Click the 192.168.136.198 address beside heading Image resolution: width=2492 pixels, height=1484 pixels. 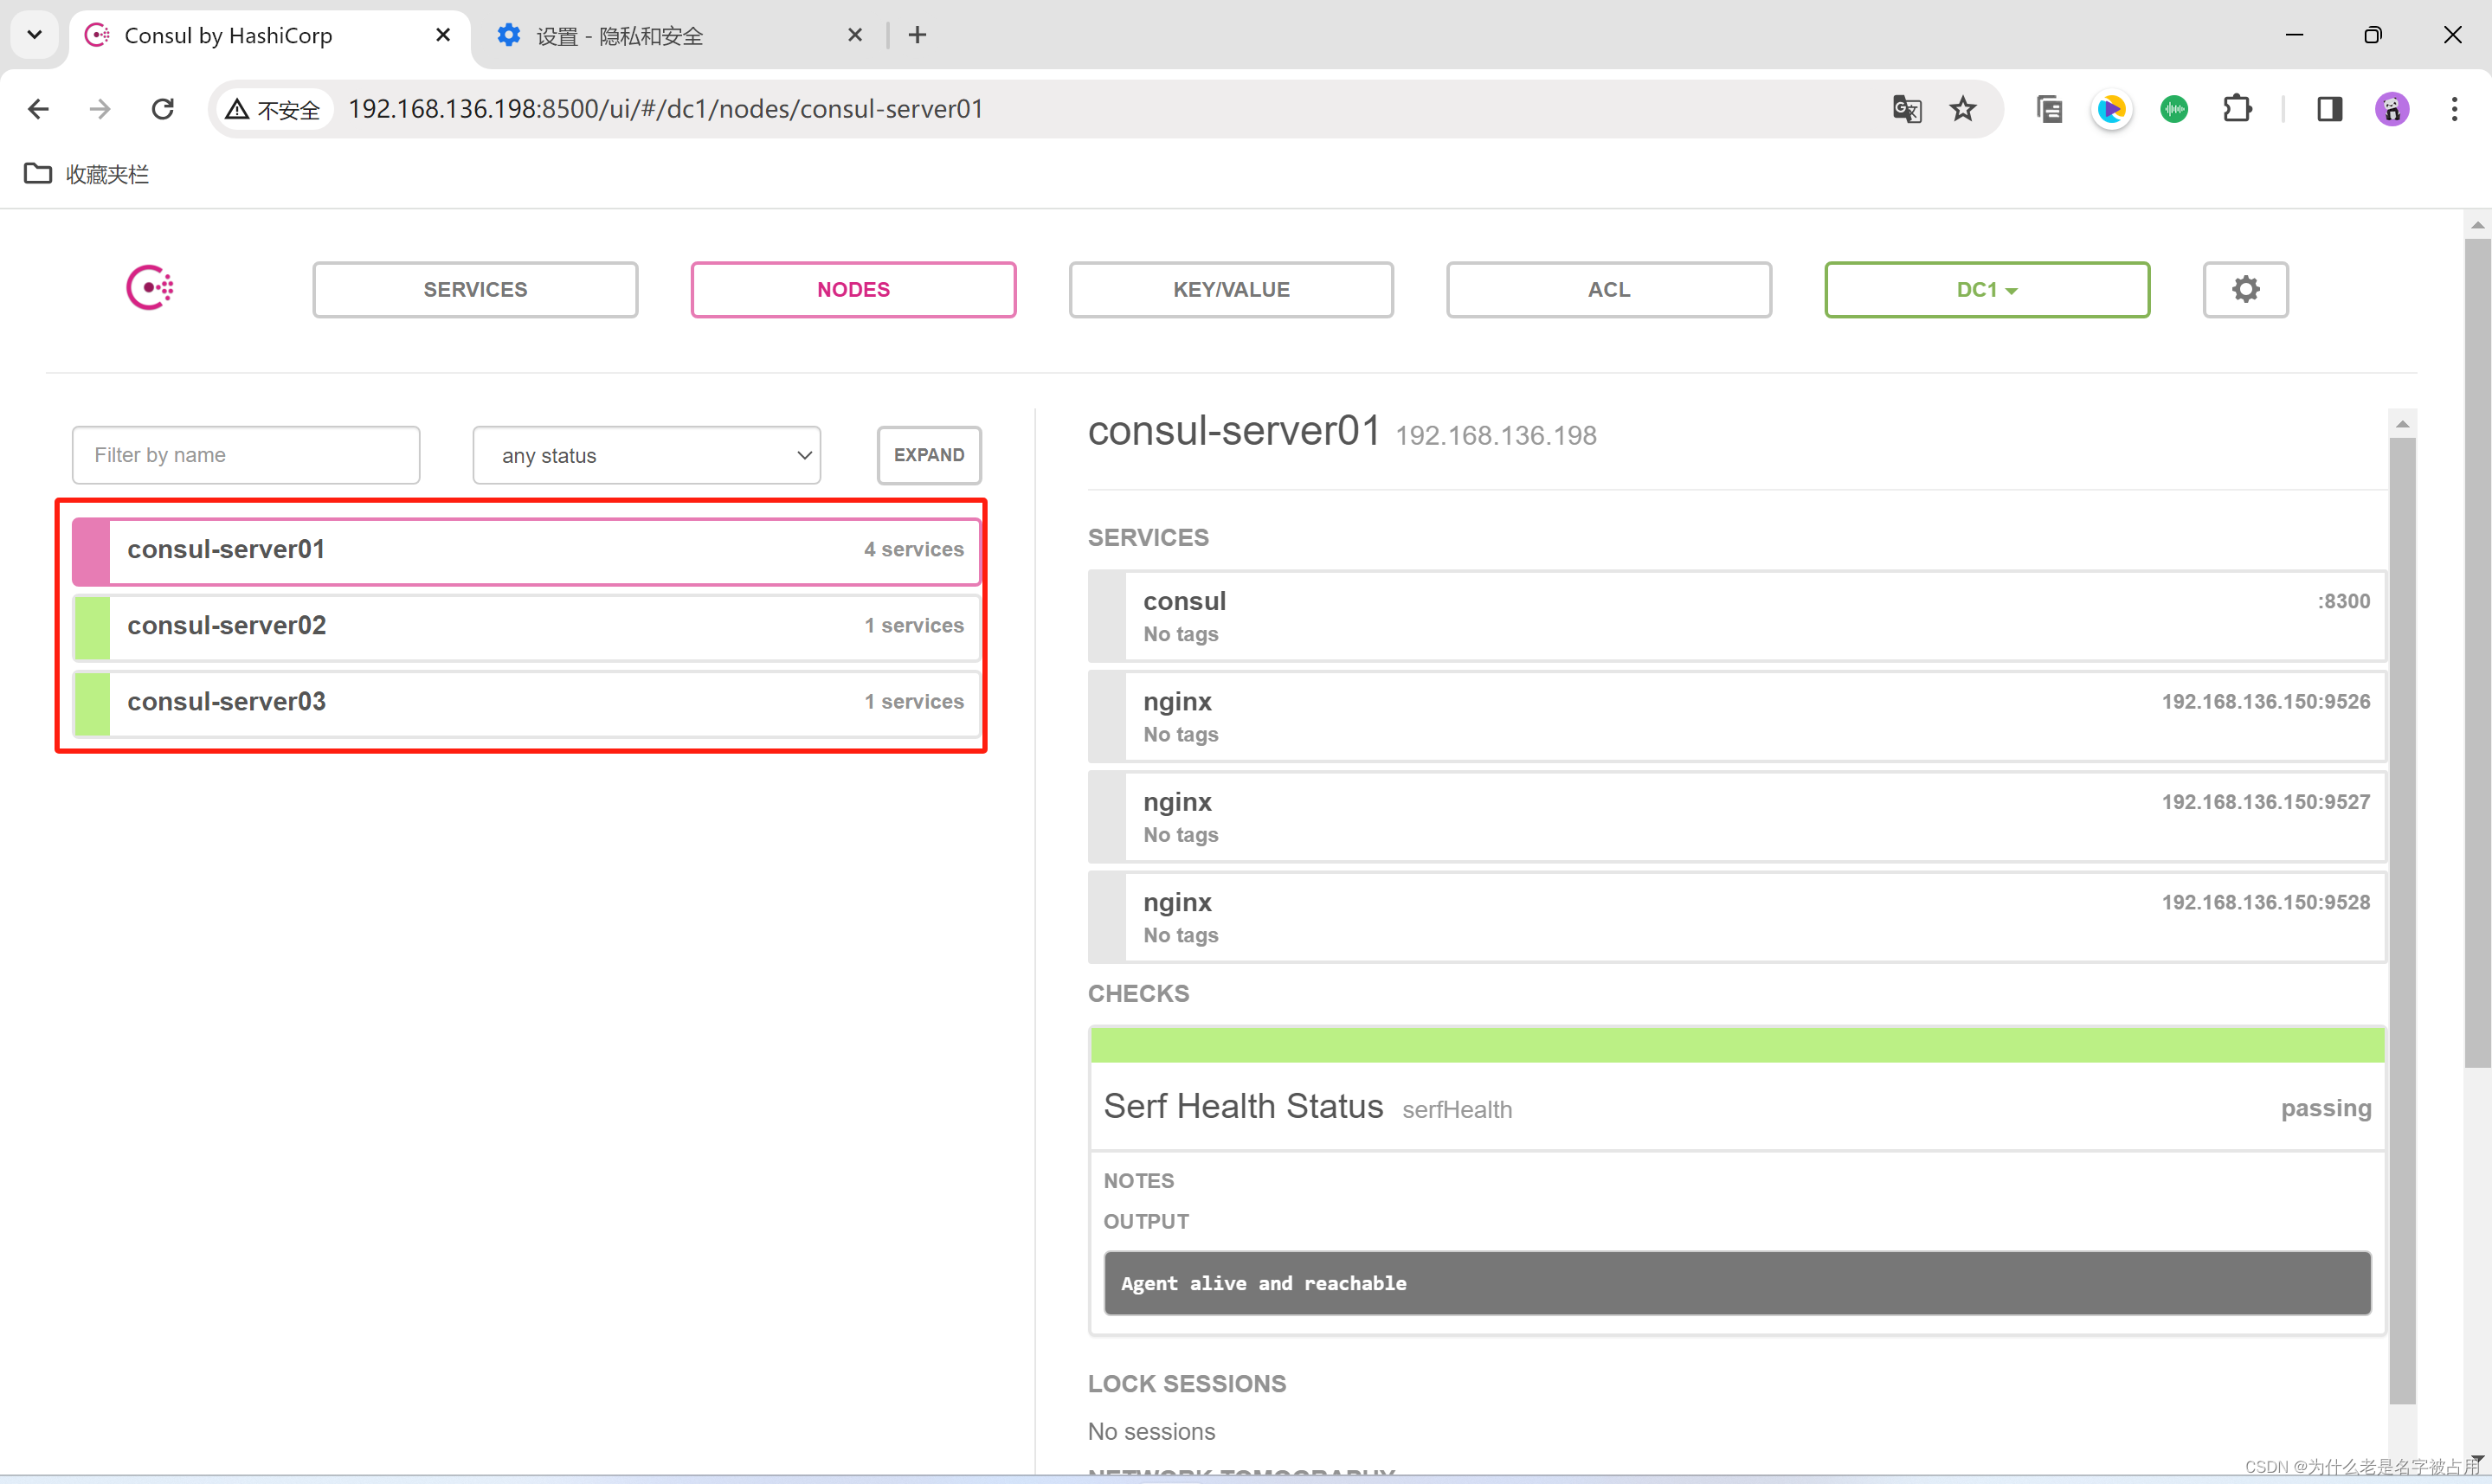[1496, 436]
